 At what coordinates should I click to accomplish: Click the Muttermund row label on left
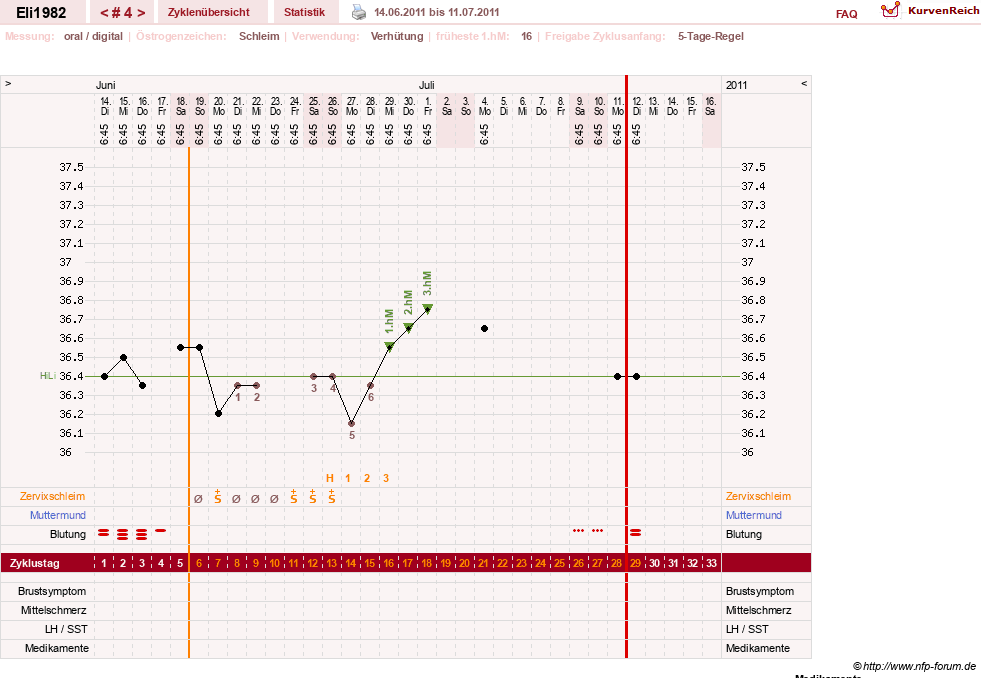58,515
